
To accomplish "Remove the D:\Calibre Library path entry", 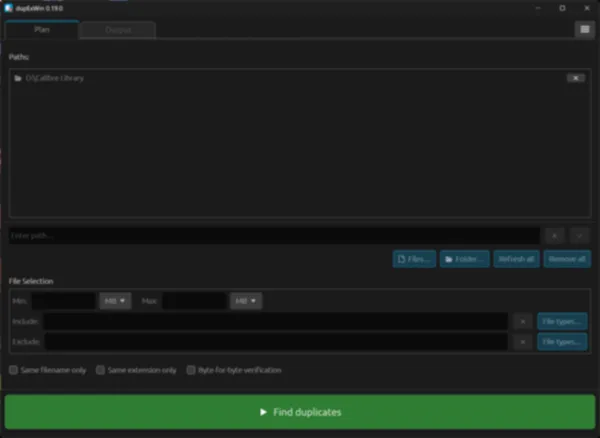I will click(x=576, y=78).
